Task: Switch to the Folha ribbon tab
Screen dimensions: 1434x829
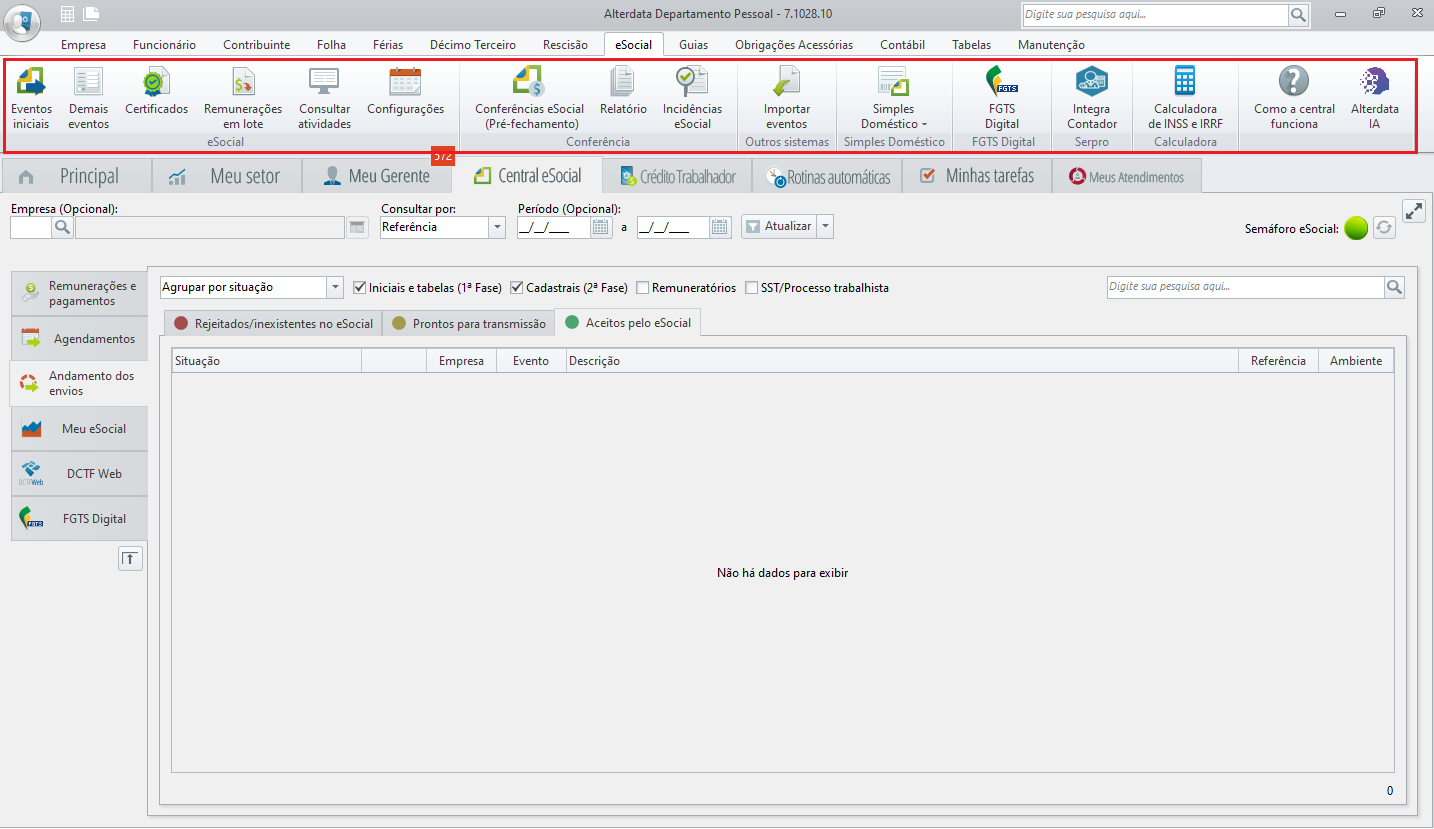Action: (x=332, y=44)
